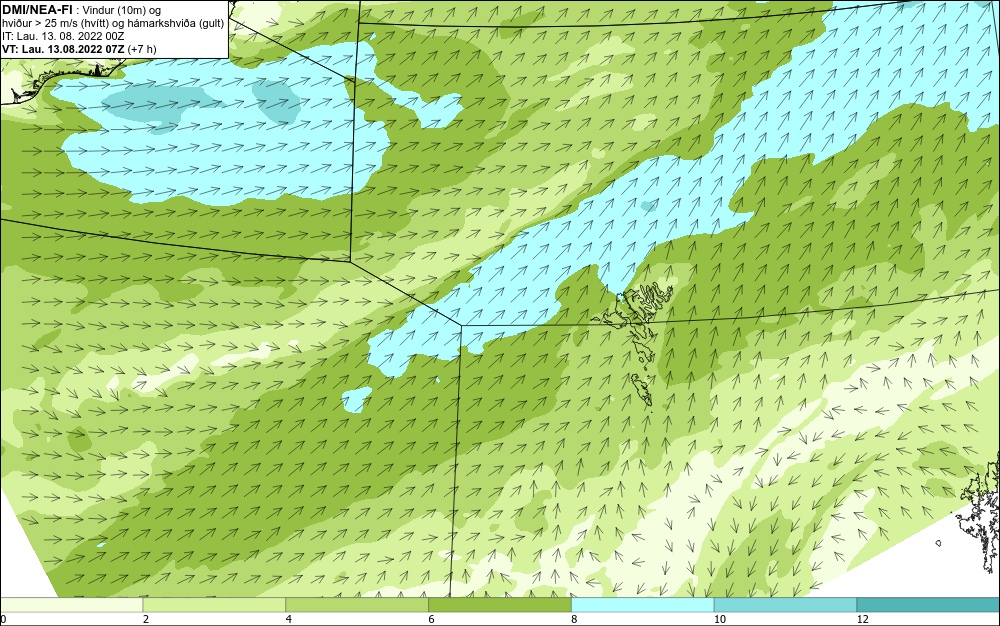Image resolution: width=1000 pixels, height=626 pixels.
Task: Select the 4–6 m/s medium green legend color
Action: [357, 605]
